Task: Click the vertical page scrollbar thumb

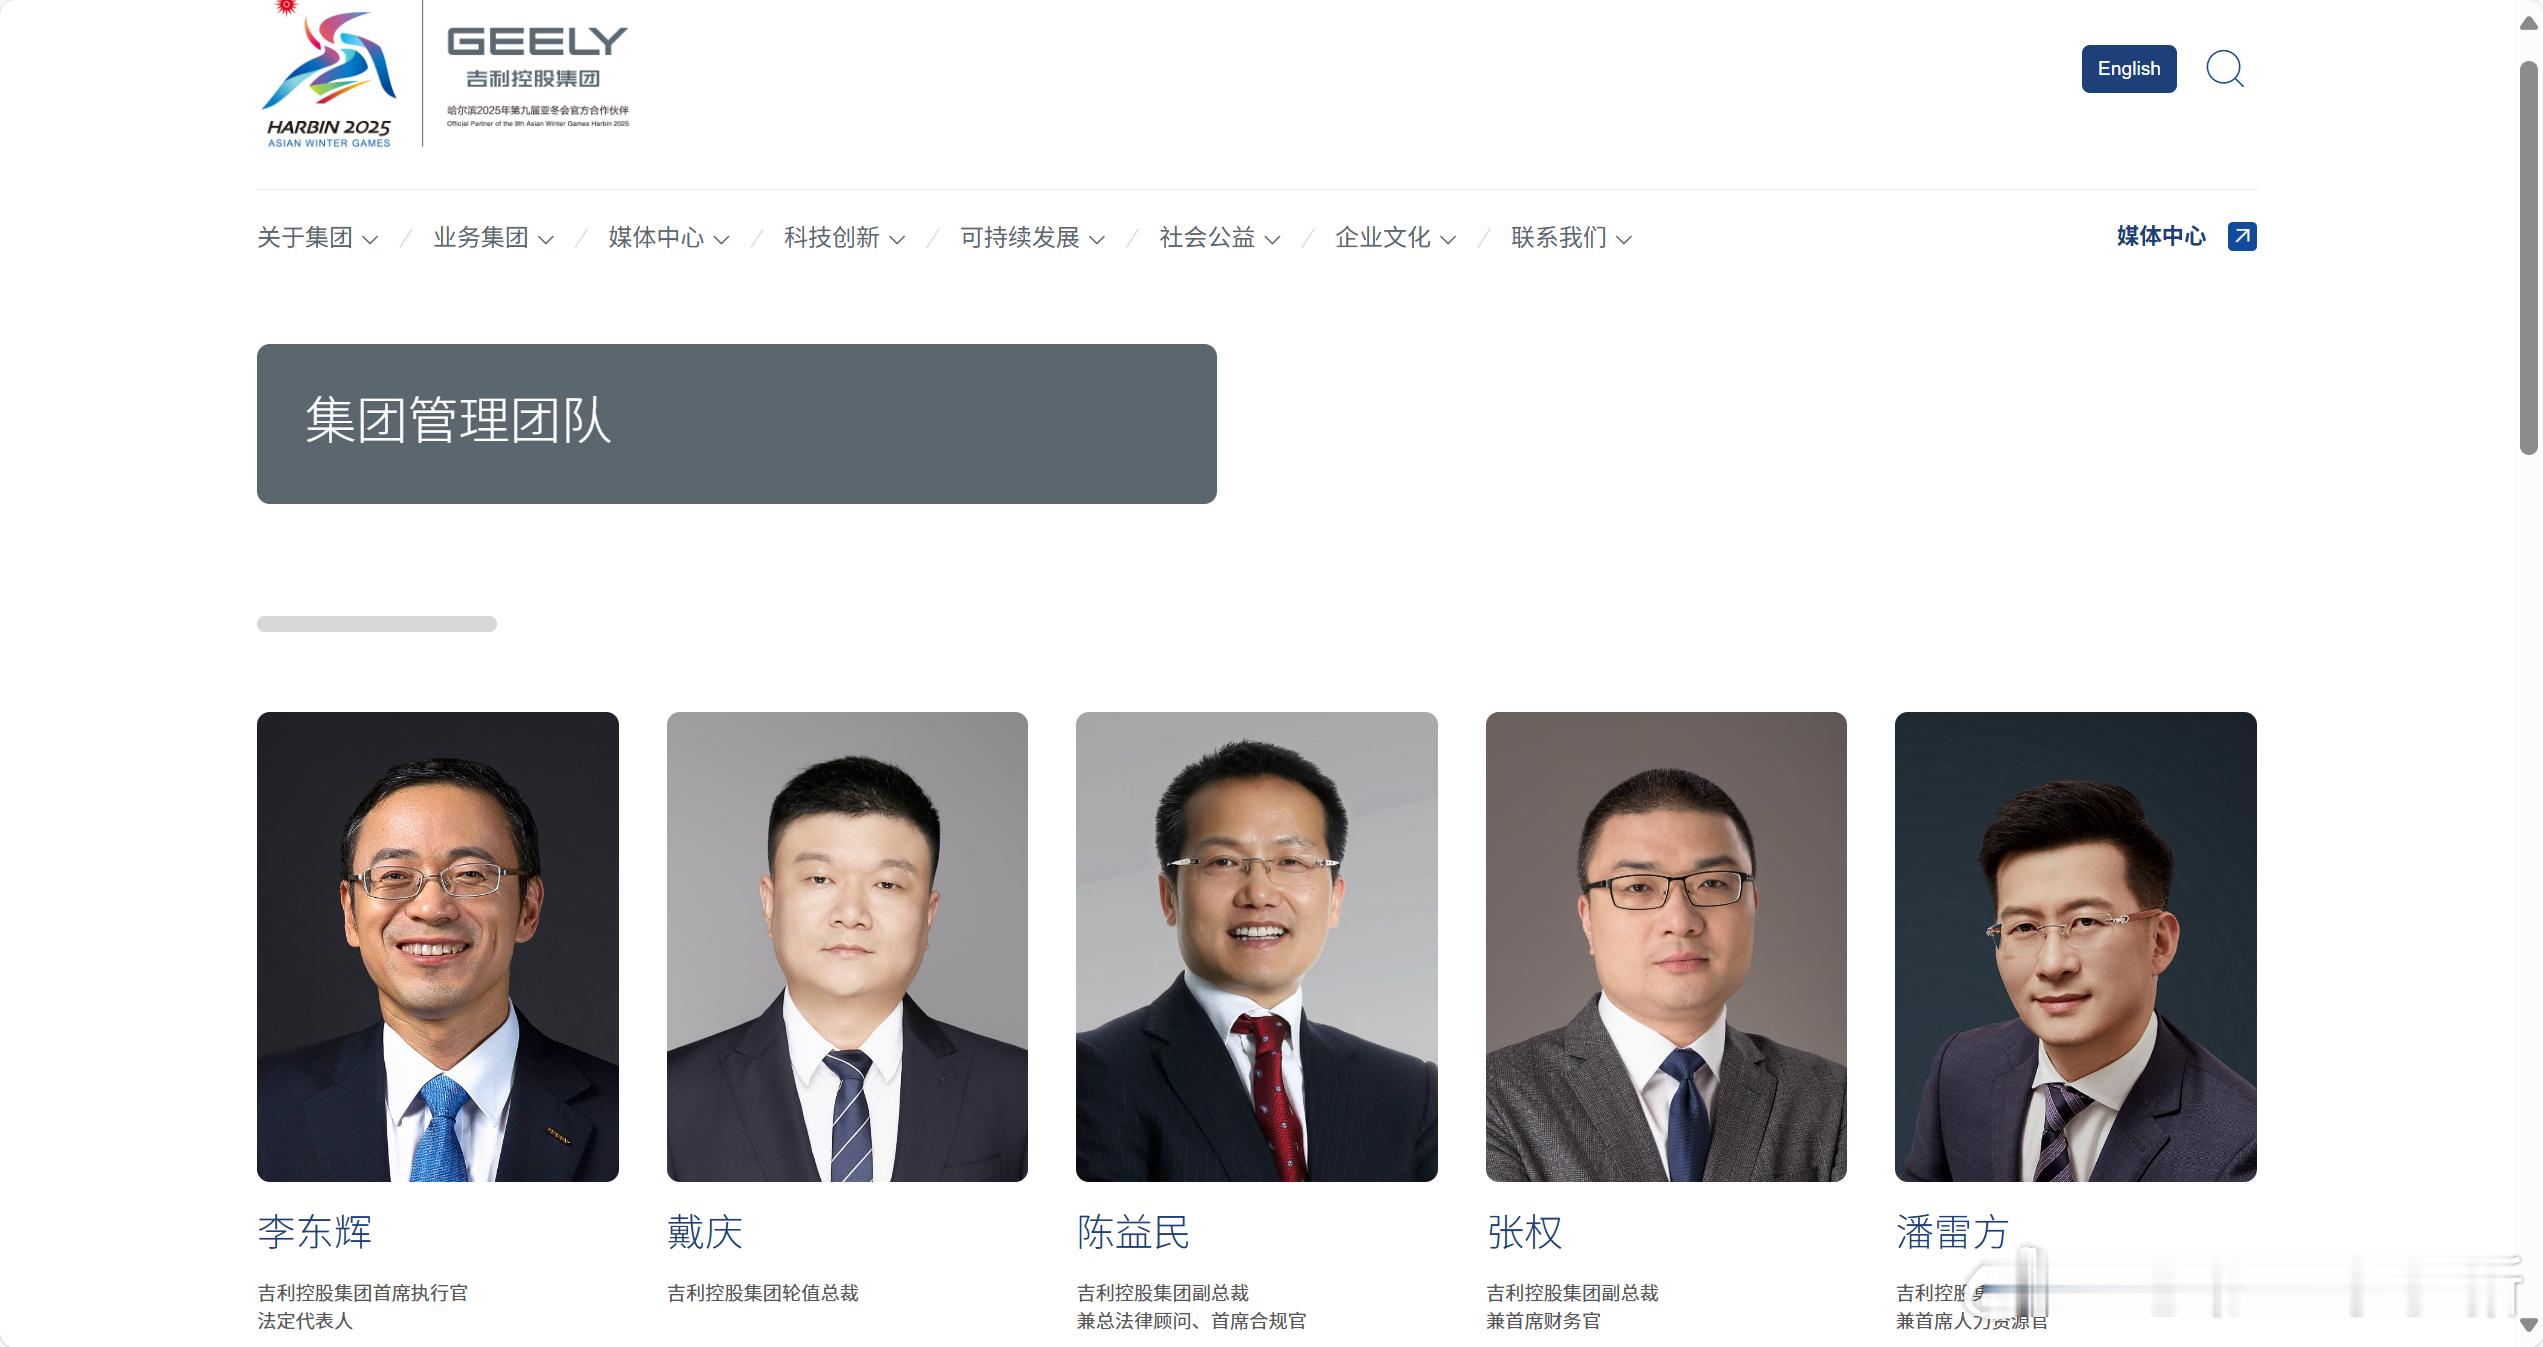Action: coord(2529,258)
